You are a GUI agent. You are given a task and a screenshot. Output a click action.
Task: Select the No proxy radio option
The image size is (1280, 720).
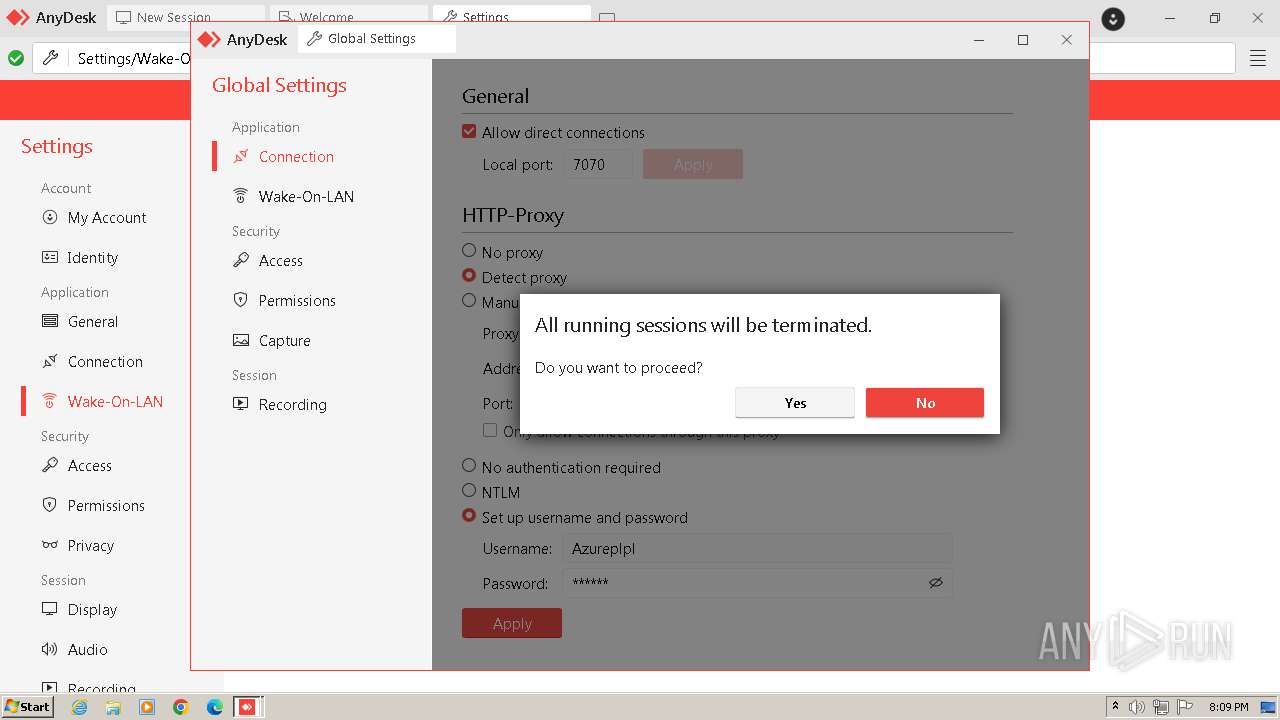coord(469,251)
